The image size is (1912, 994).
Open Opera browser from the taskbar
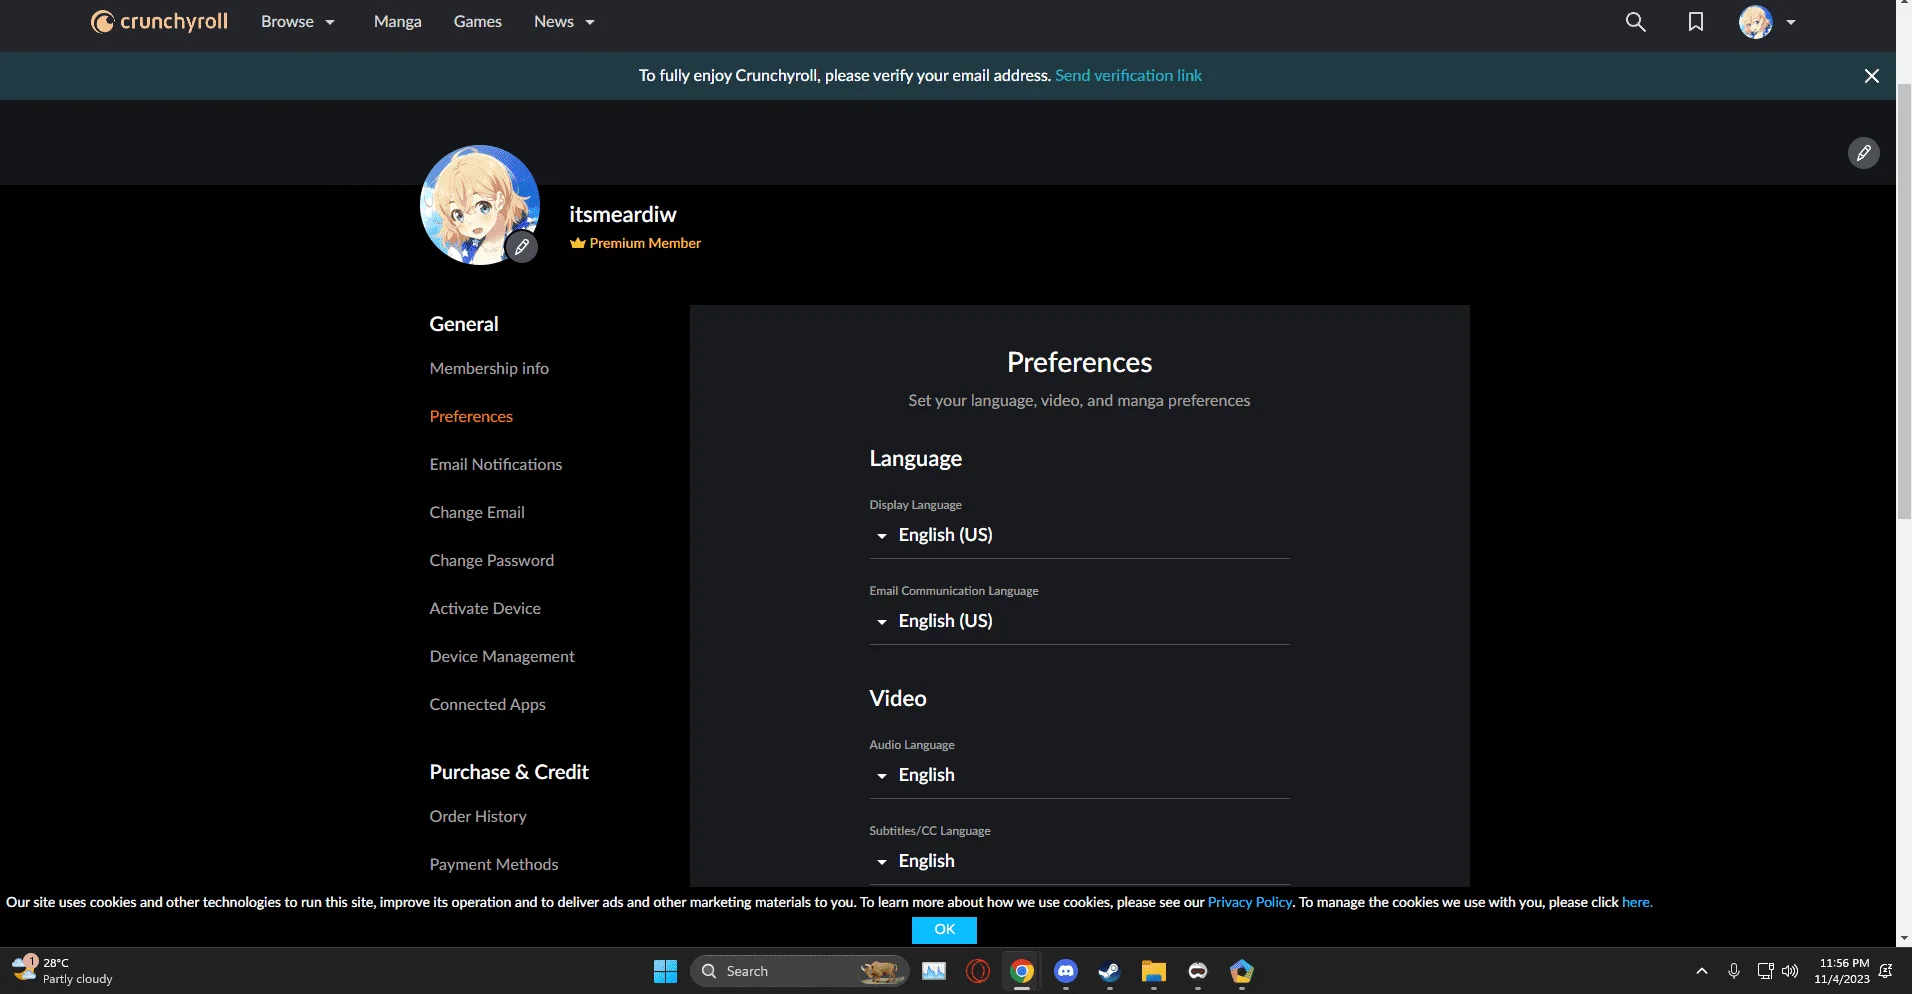(978, 971)
